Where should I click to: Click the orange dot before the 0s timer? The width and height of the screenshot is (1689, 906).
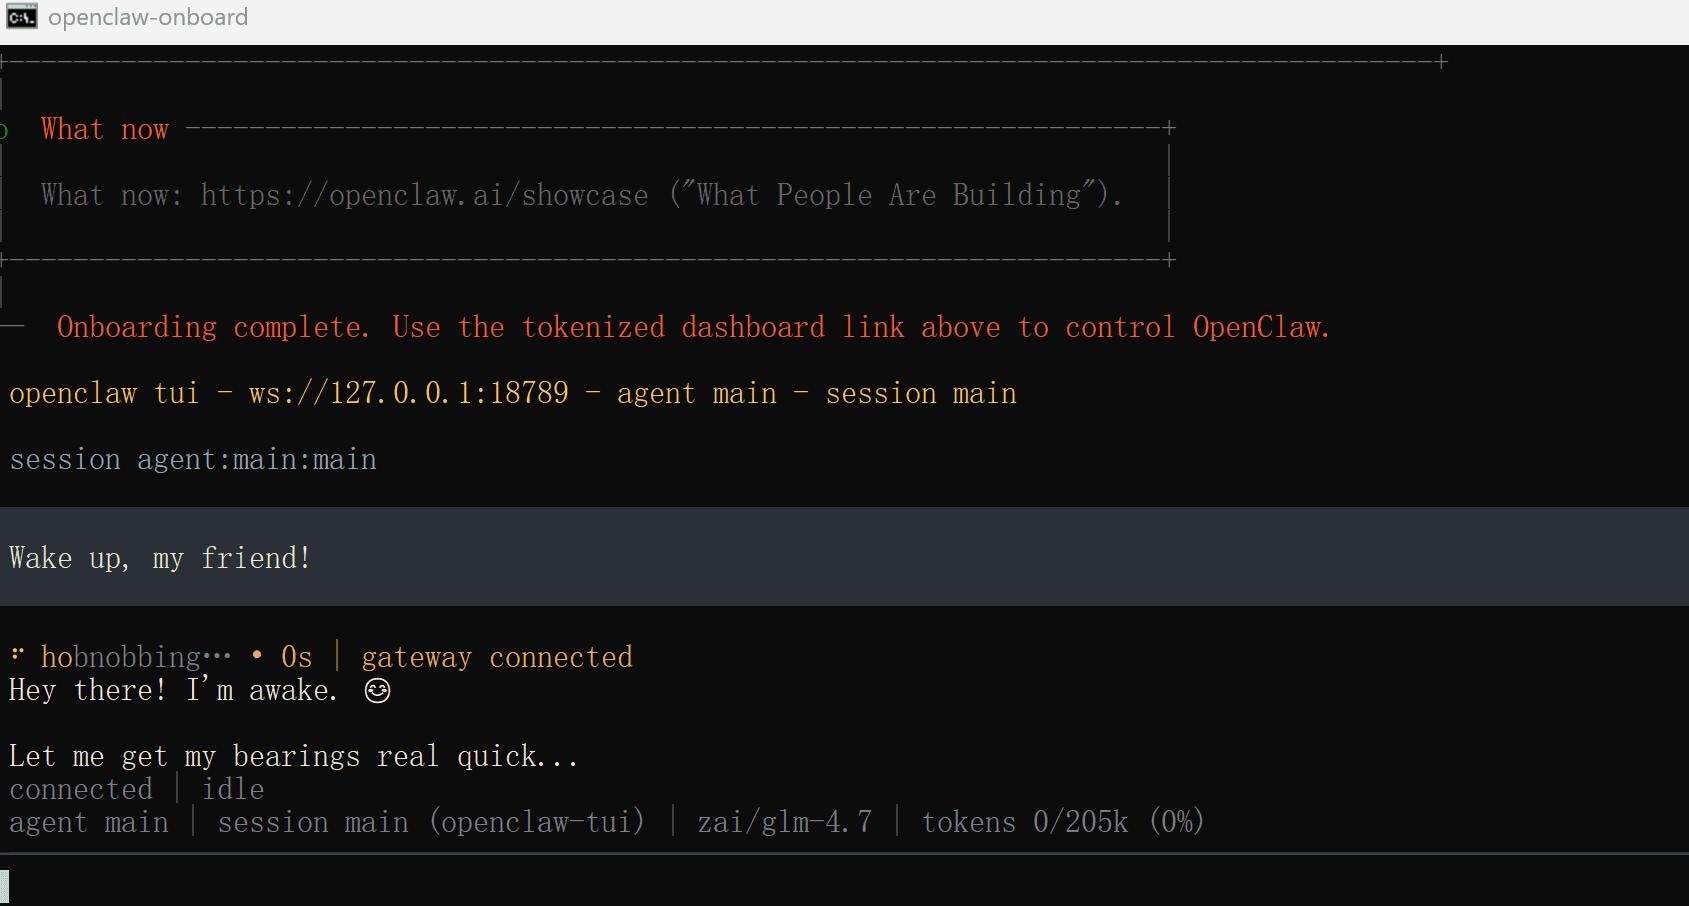coord(257,655)
